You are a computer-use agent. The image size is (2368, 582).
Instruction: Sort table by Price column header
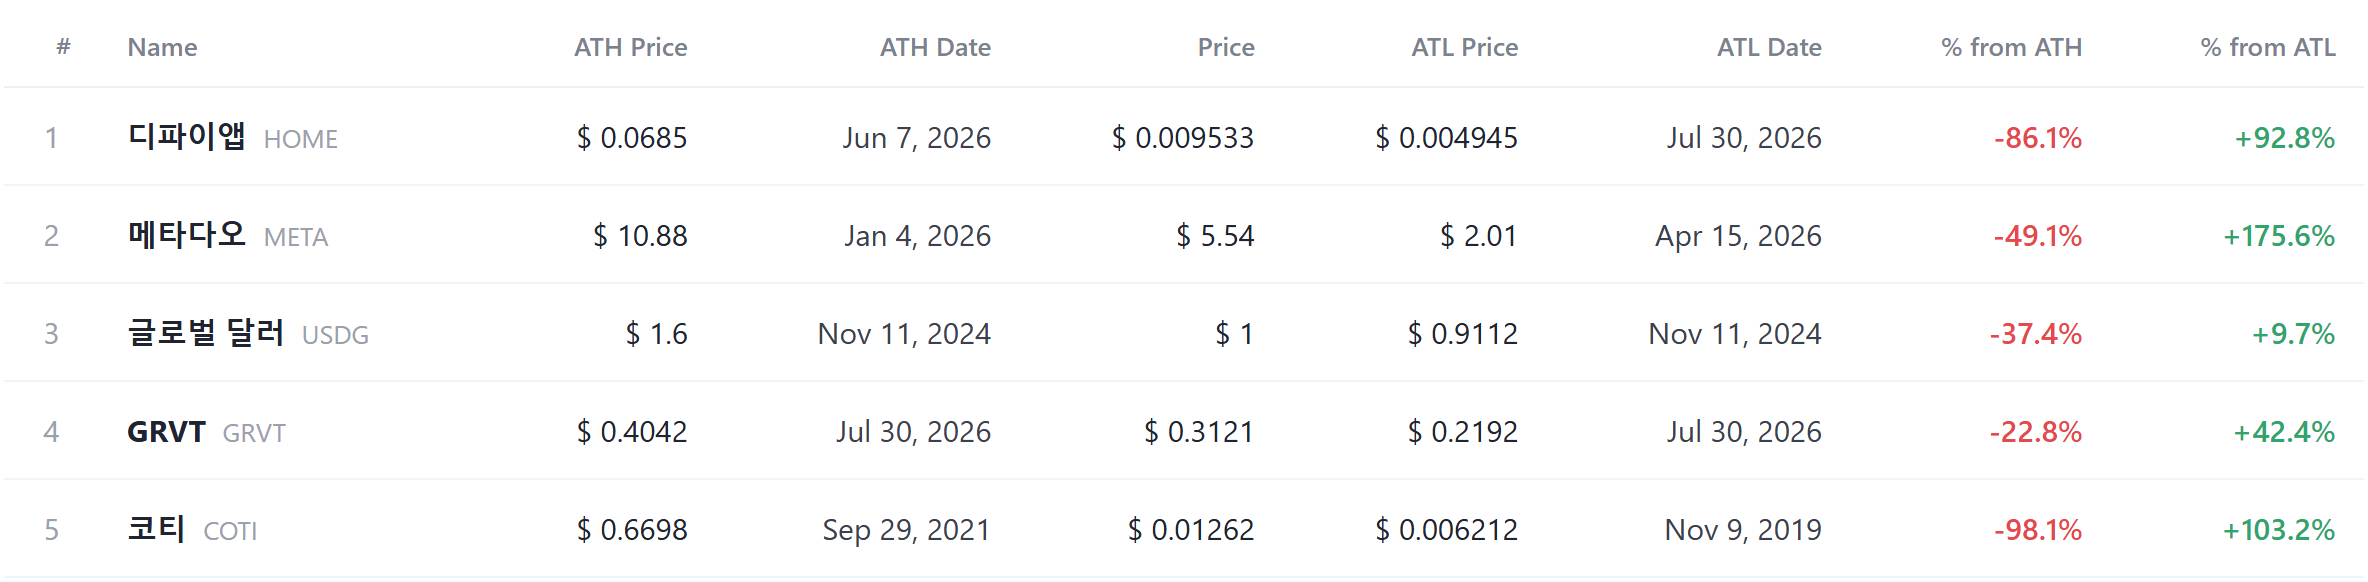(1226, 47)
